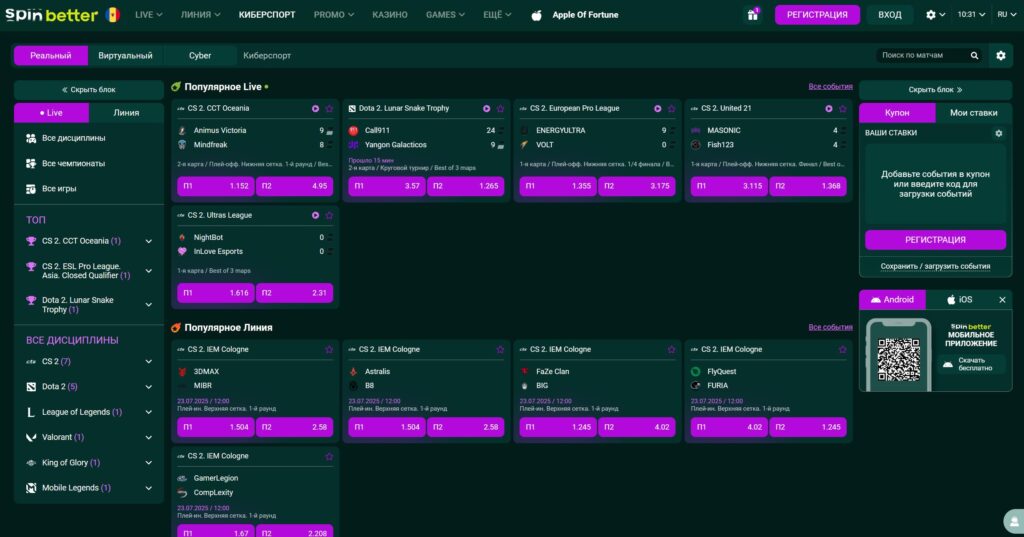Open the gift bonuses icon
1024x537 pixels.
click(752, 15)
